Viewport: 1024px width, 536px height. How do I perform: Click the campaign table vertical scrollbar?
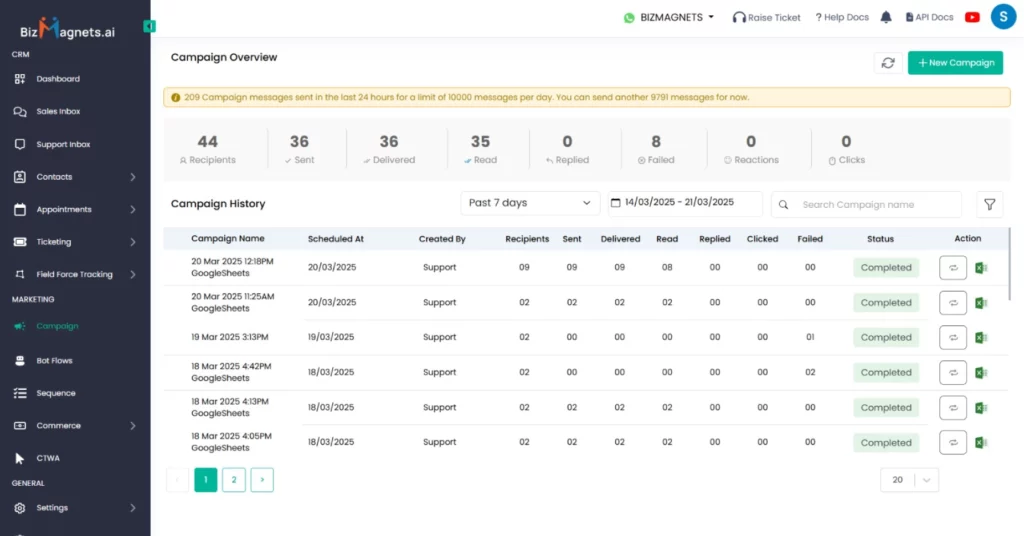tap(1009, 264)
